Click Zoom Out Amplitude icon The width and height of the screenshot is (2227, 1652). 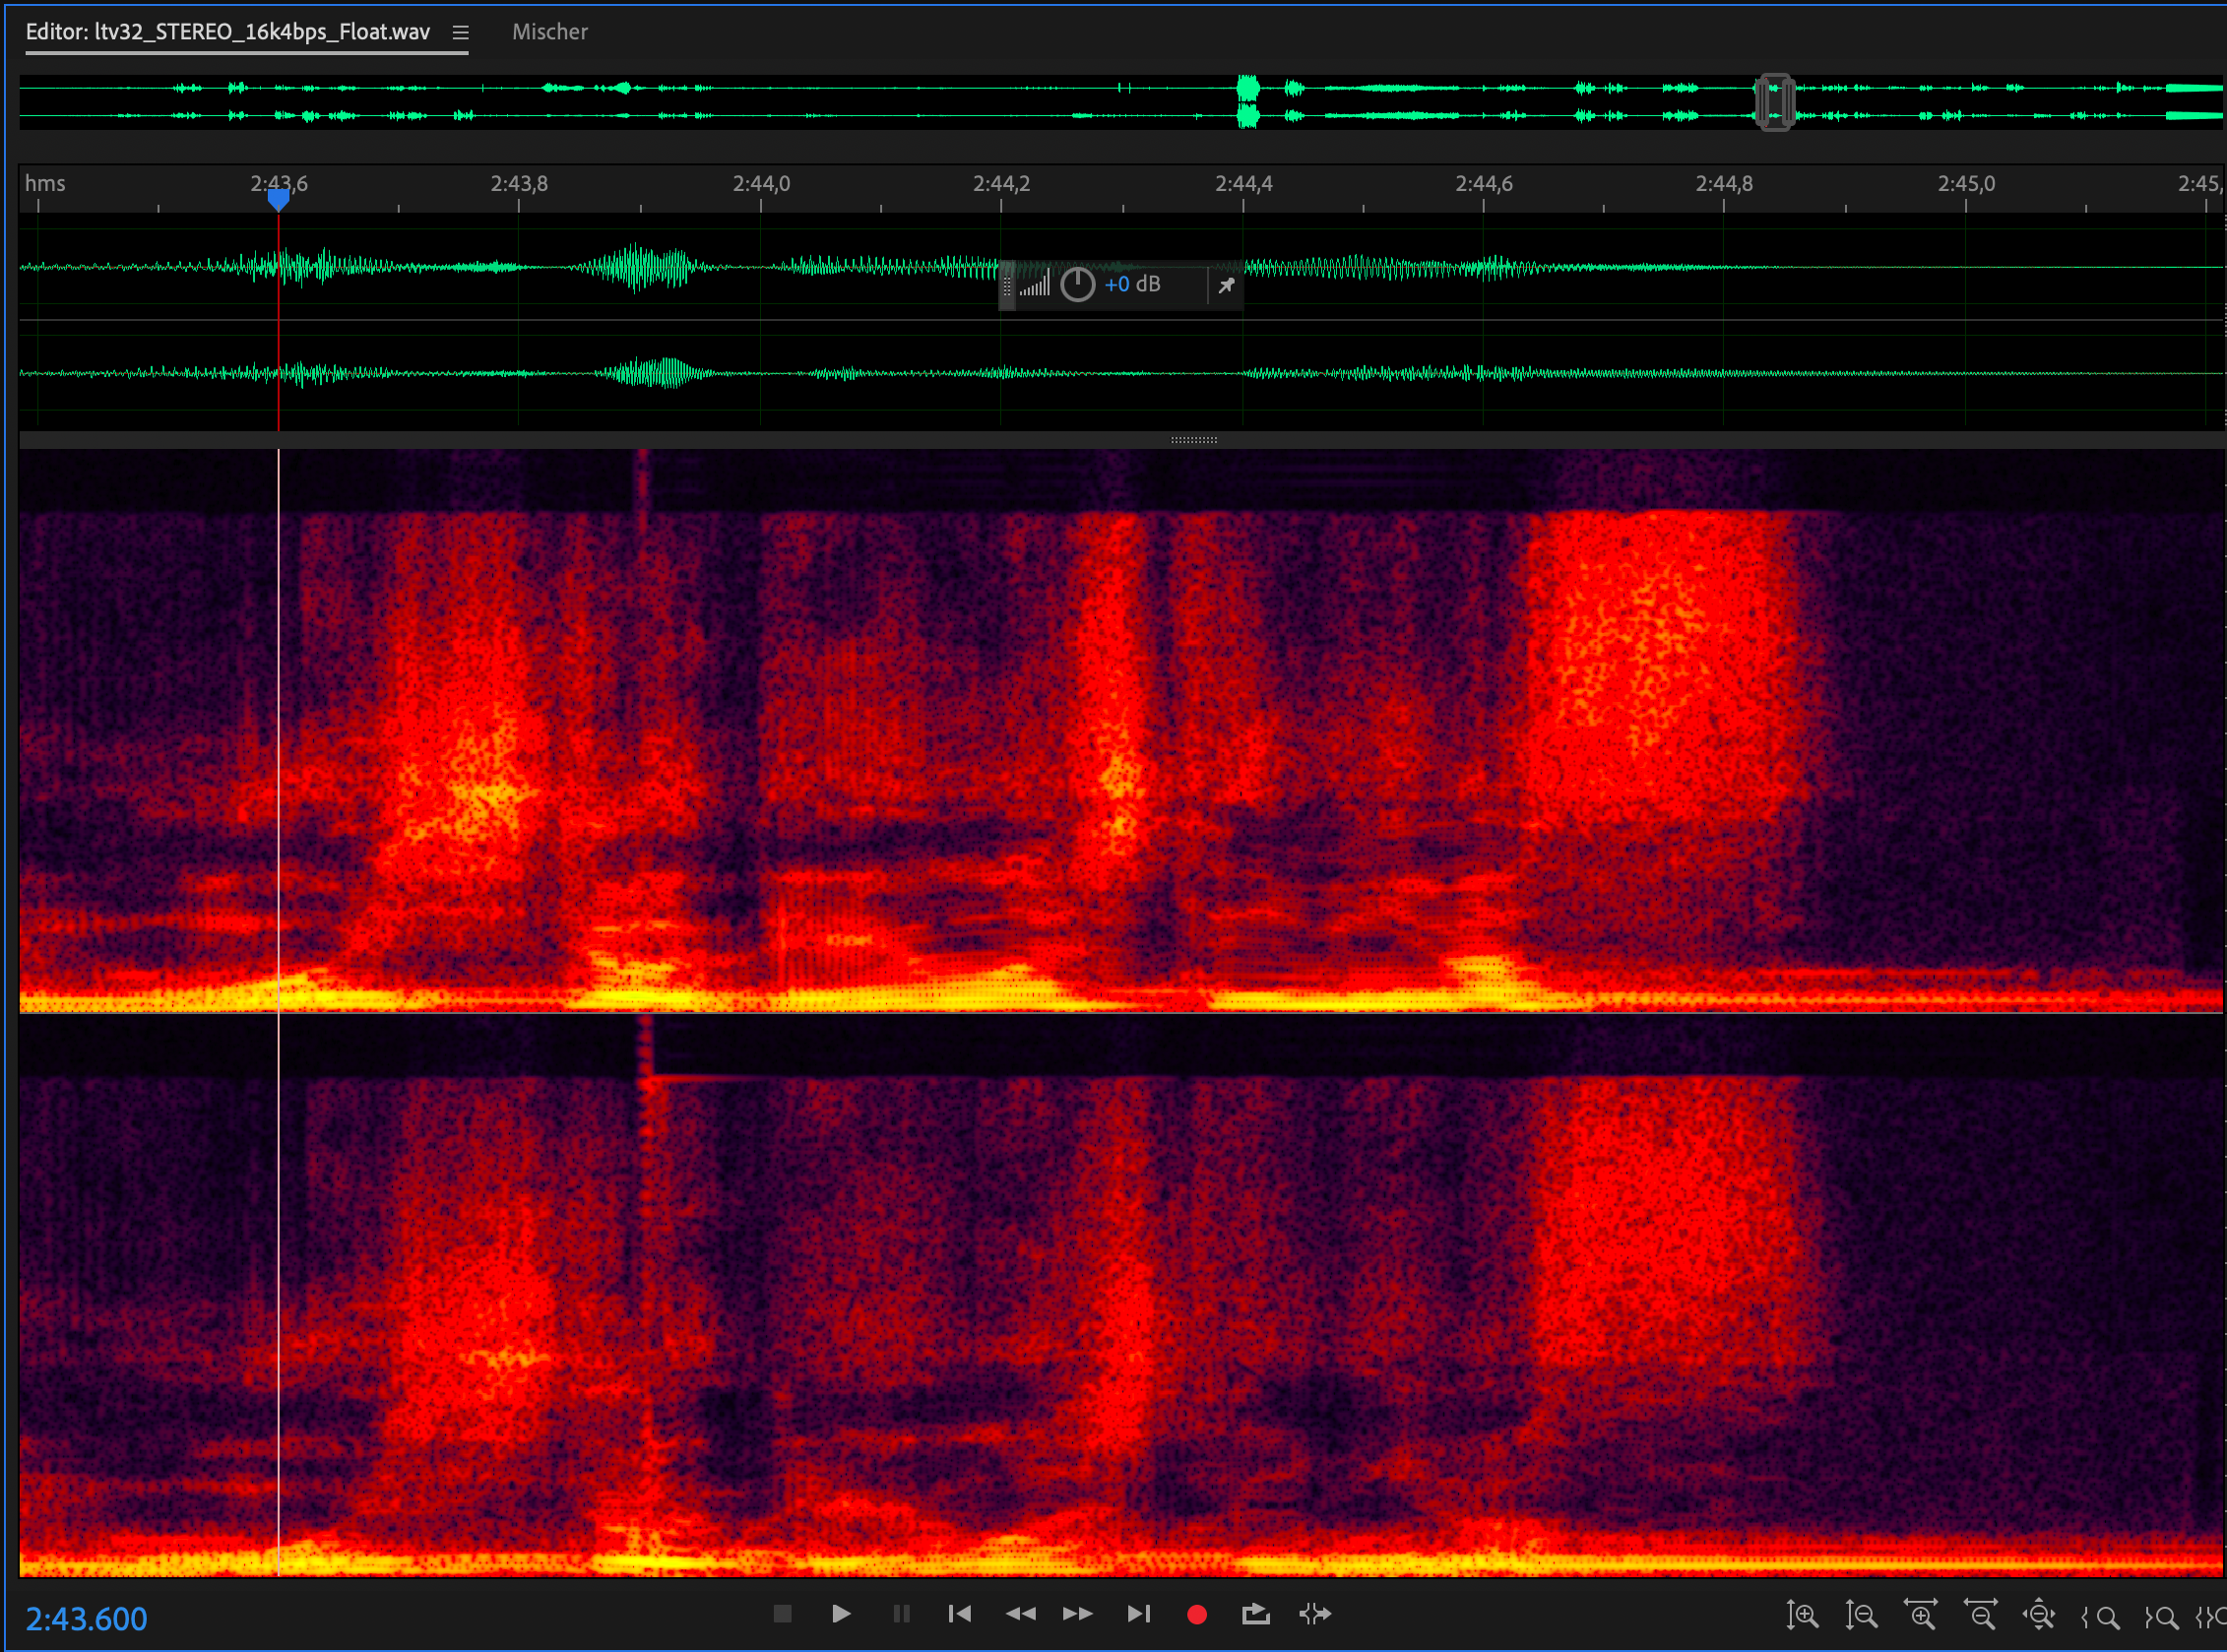tap(1861, 1615)
